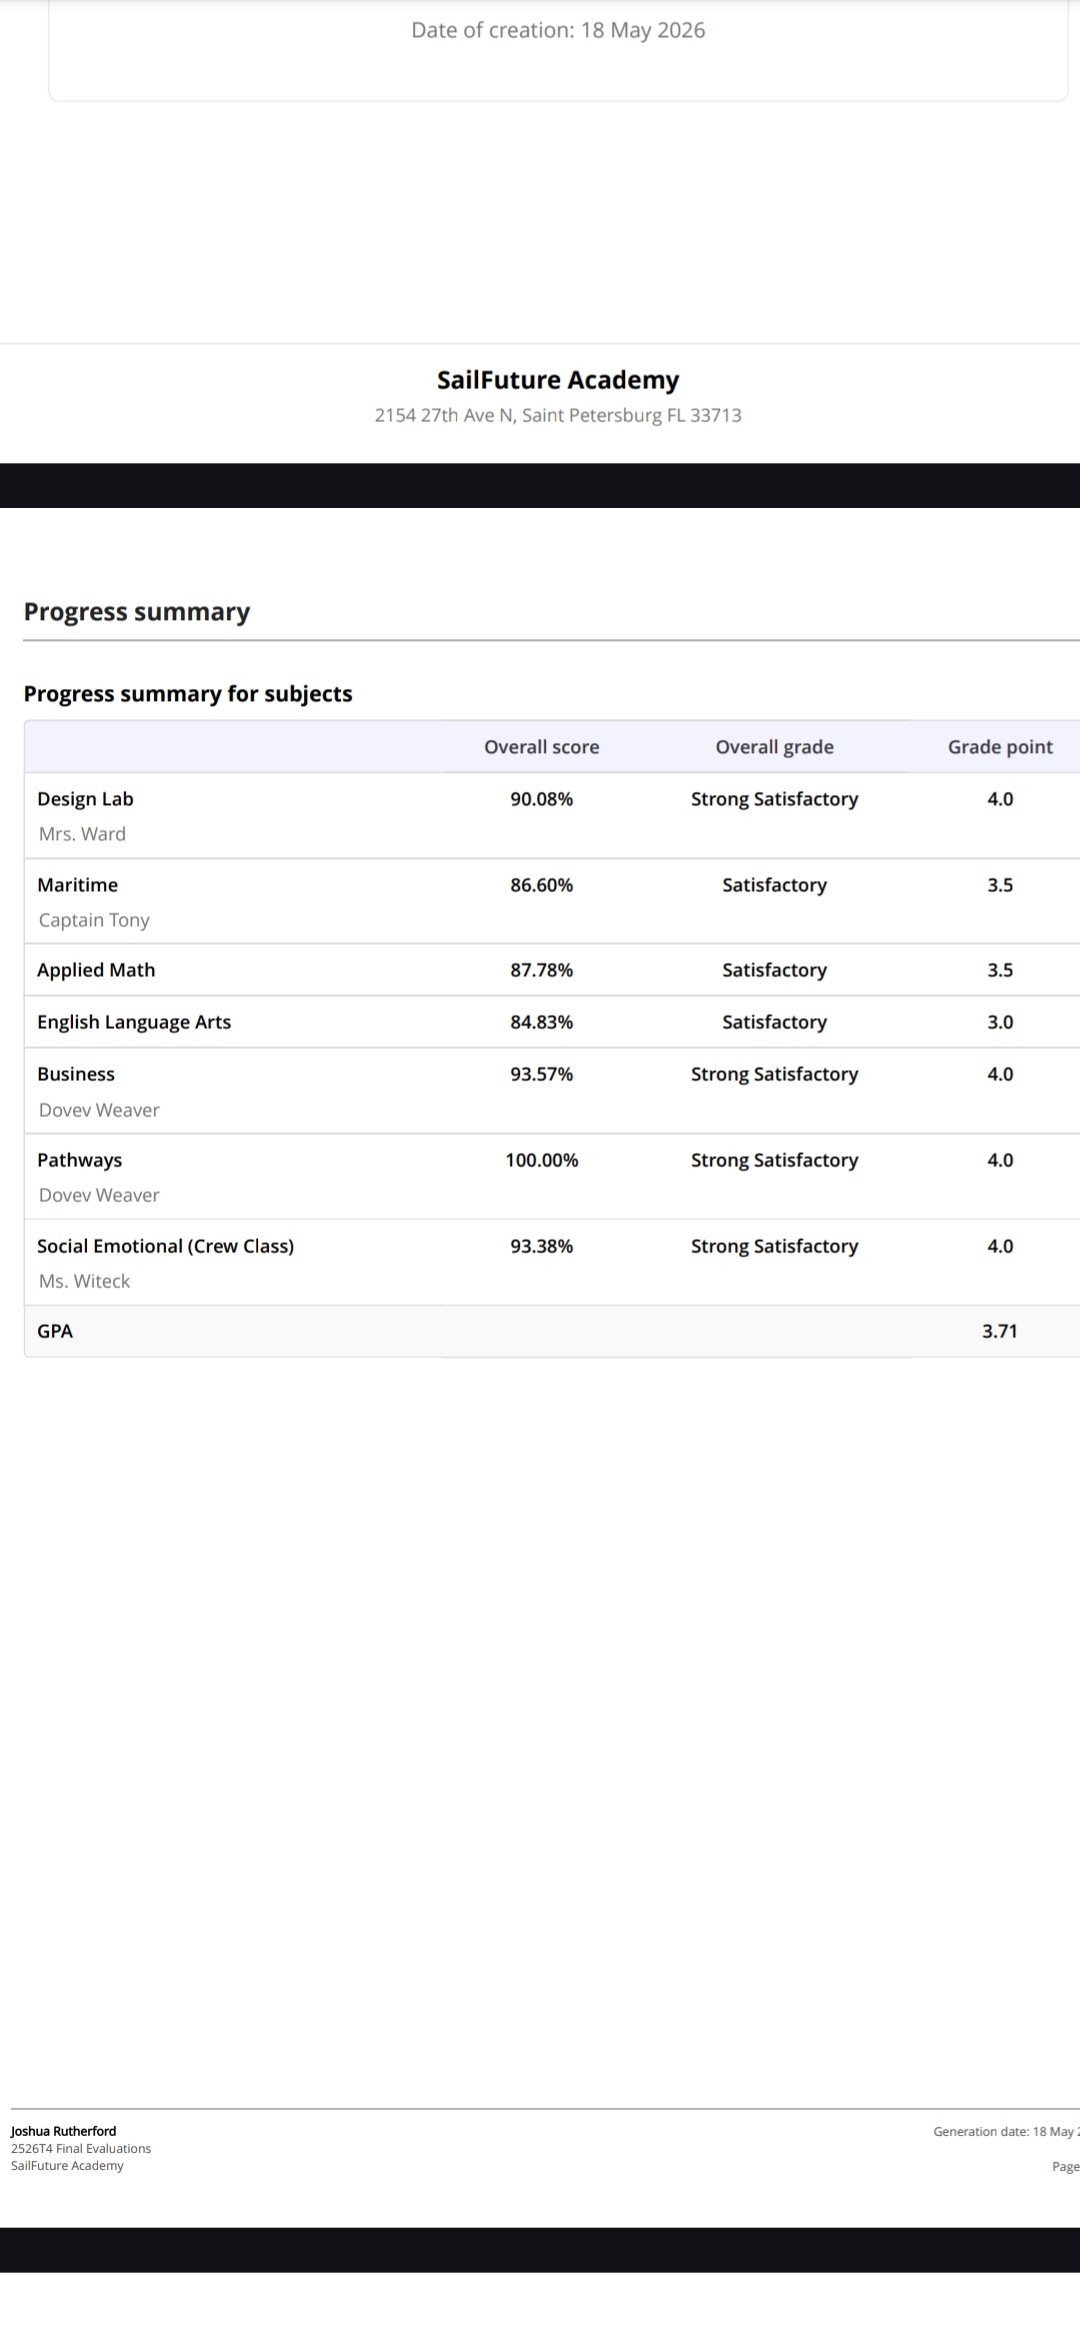Image resolution: width=1080 pixels, height=2340 pixels.
Task: Click the Date of creation text
Action: coord(558,30)
